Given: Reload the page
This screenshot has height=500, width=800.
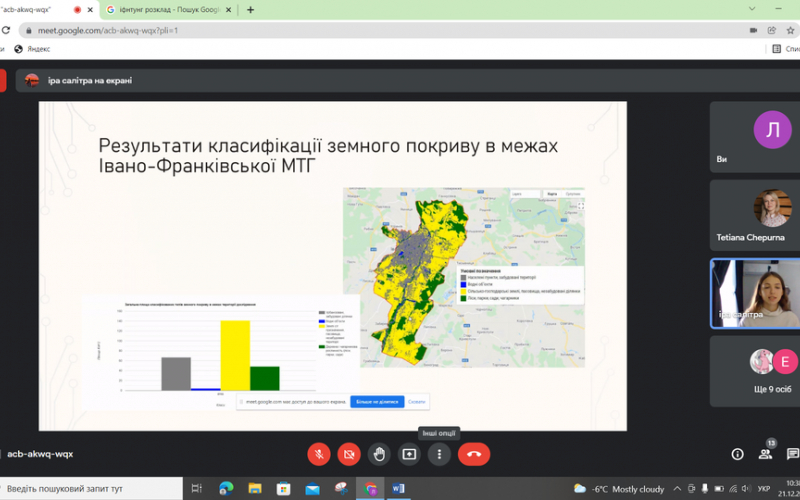Looking at the screenshot, I should [6, 30].
